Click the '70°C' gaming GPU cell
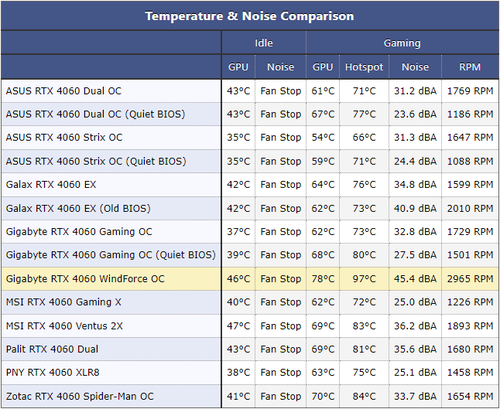The height and width of the screenshot is (409, 500). click(x=323, y=396)
